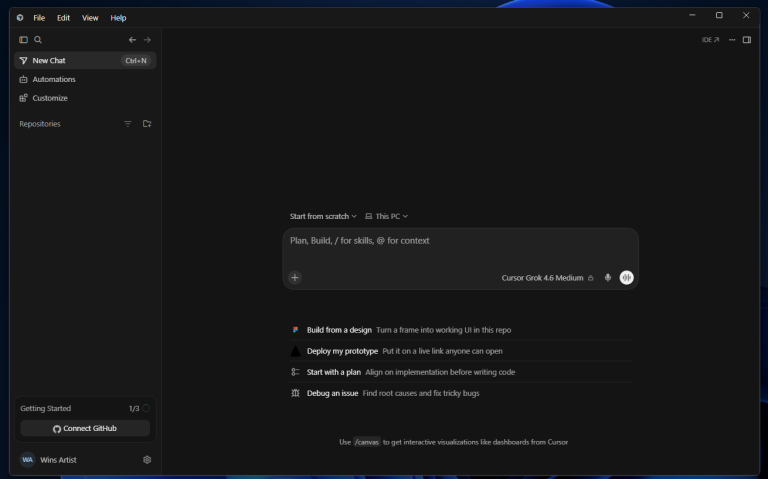Select Debug an issue suggestion
768x479 pixels.
460,393
